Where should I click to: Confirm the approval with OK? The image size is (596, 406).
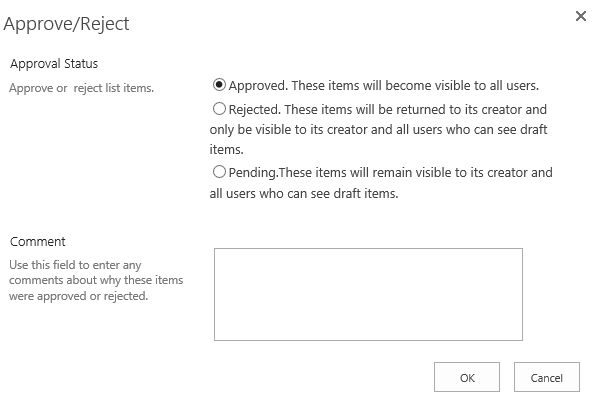(467, 377)
